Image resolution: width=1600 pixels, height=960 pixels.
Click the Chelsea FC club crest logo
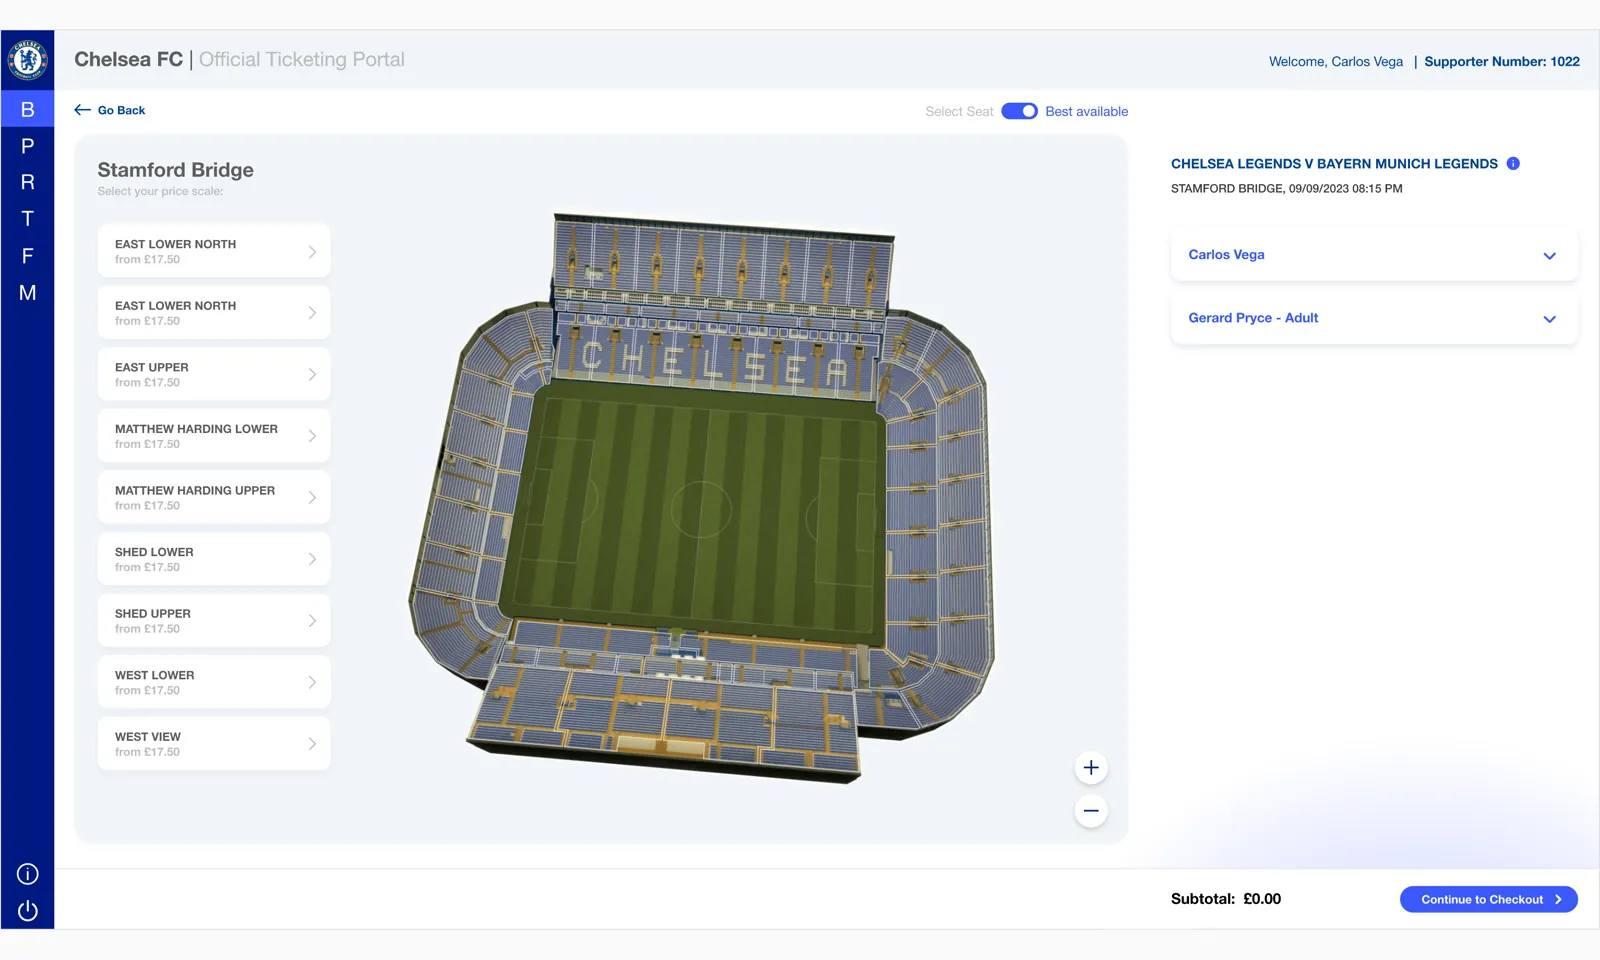point(28,60)
